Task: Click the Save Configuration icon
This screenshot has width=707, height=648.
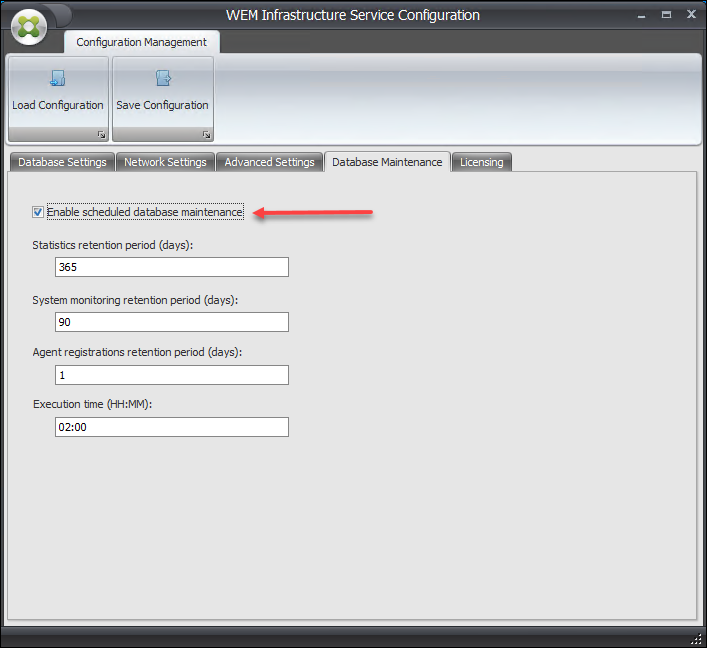Action: click(163, 78)
